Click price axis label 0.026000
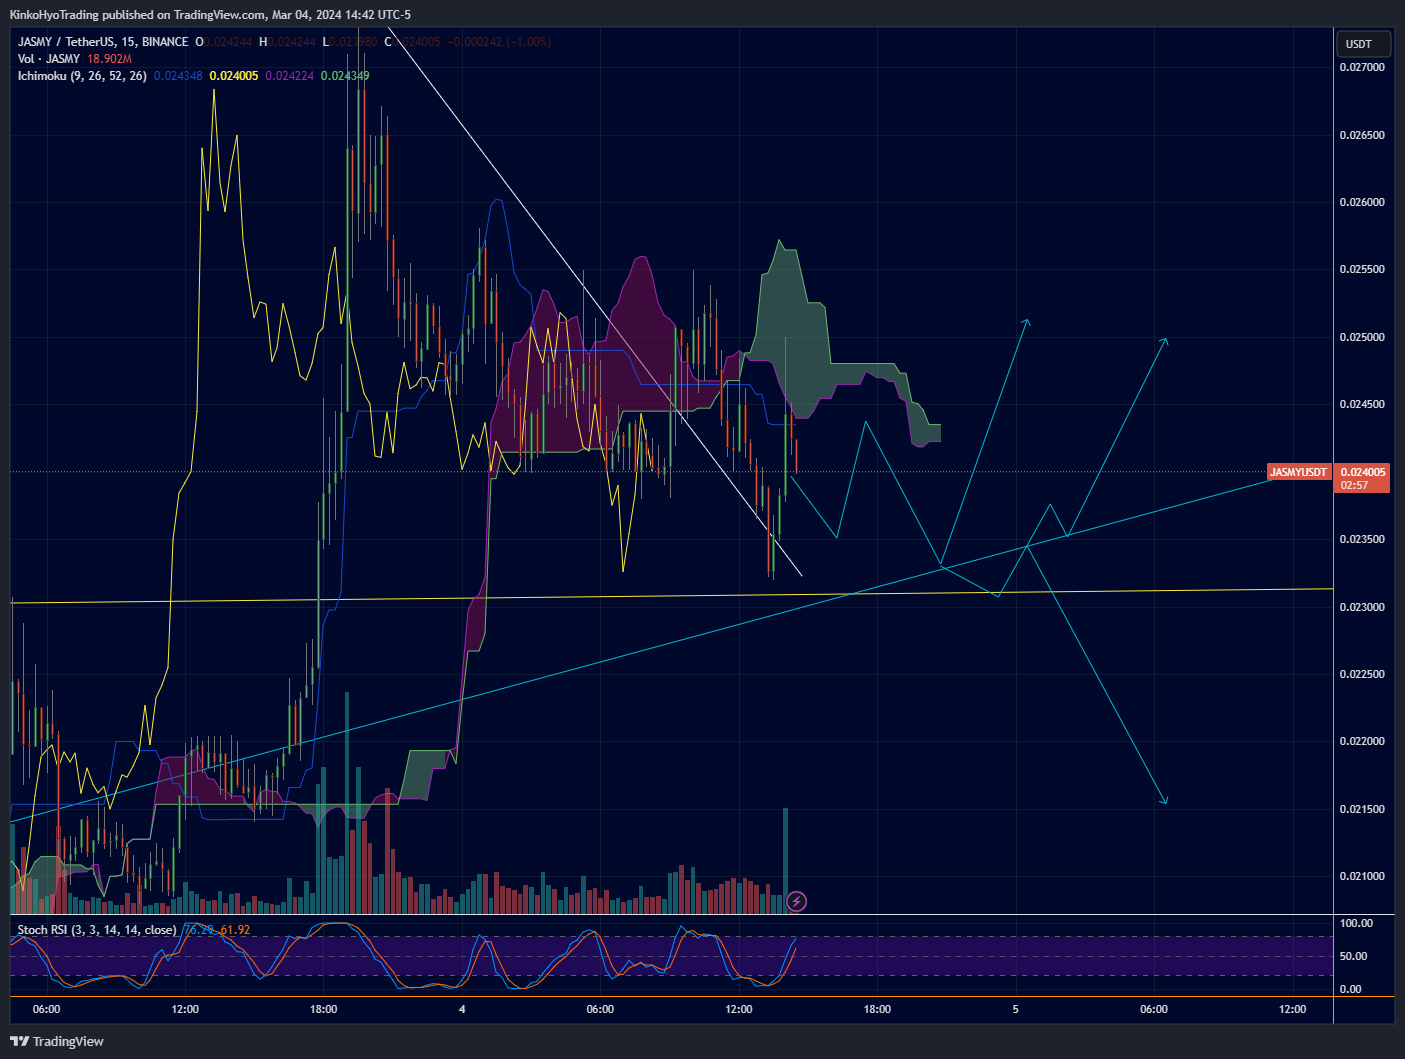Screen dimensions: 1405x1059 point(1362,202)
